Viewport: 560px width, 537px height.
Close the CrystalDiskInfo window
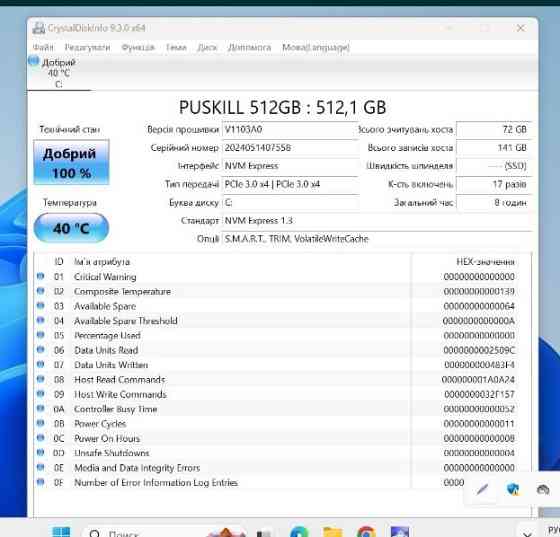(x=521, y=28)
